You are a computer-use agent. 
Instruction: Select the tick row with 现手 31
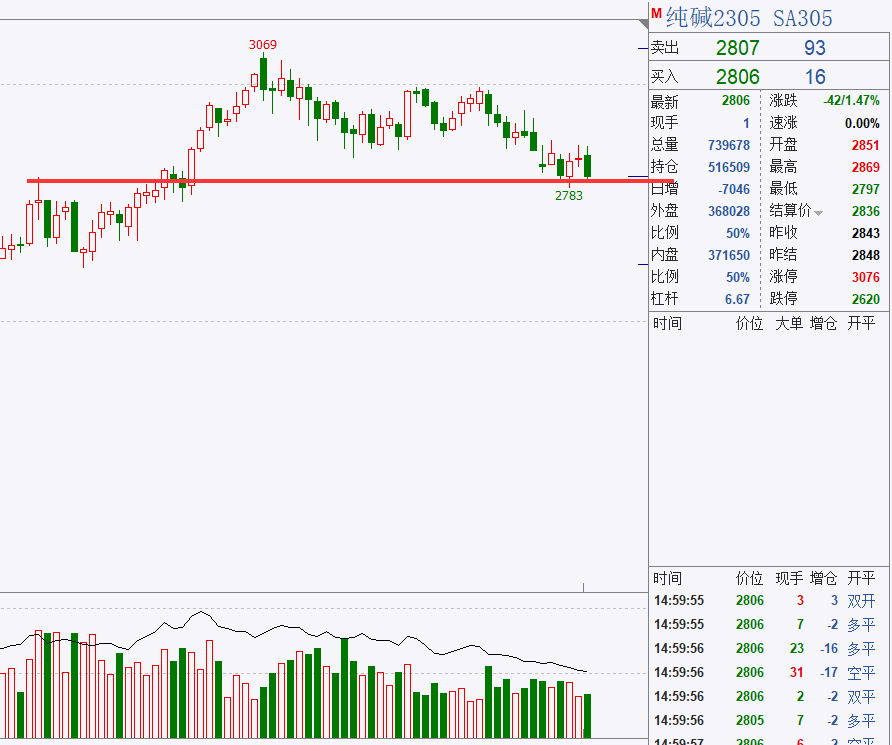tap(765, 672)
